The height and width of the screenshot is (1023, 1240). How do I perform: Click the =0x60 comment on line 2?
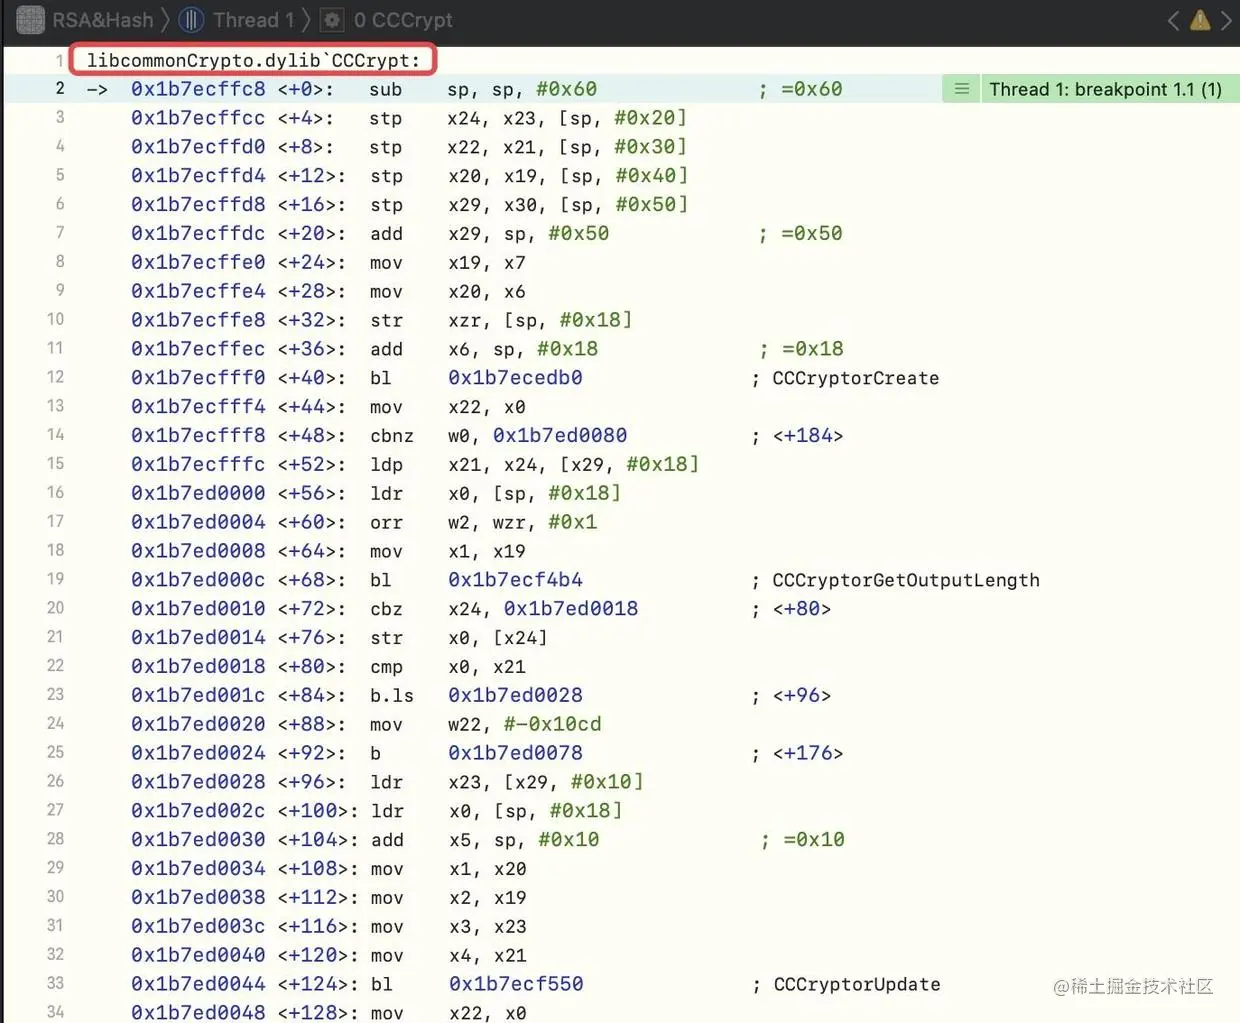pos(811,89)
